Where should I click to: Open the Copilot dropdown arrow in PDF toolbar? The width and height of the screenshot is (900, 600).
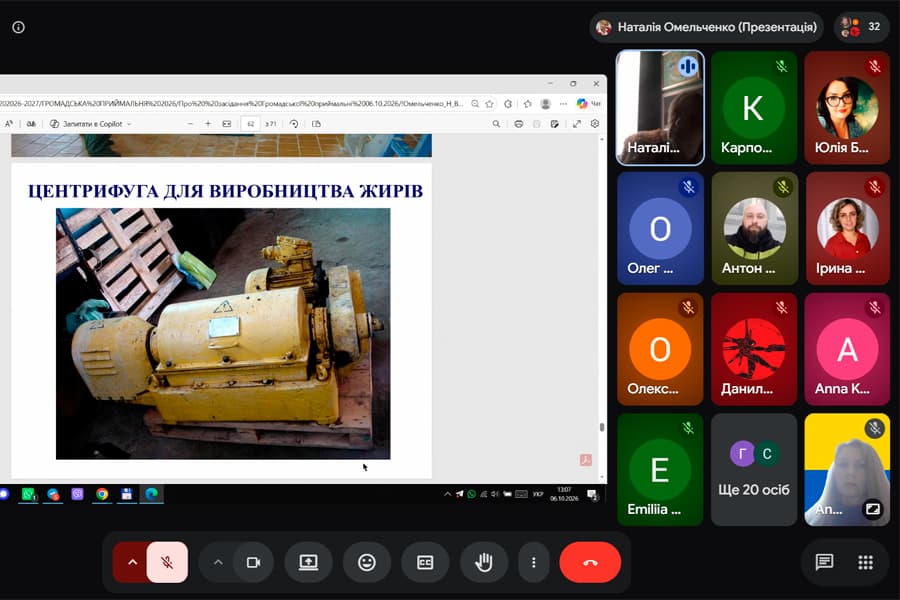point(129,124)
